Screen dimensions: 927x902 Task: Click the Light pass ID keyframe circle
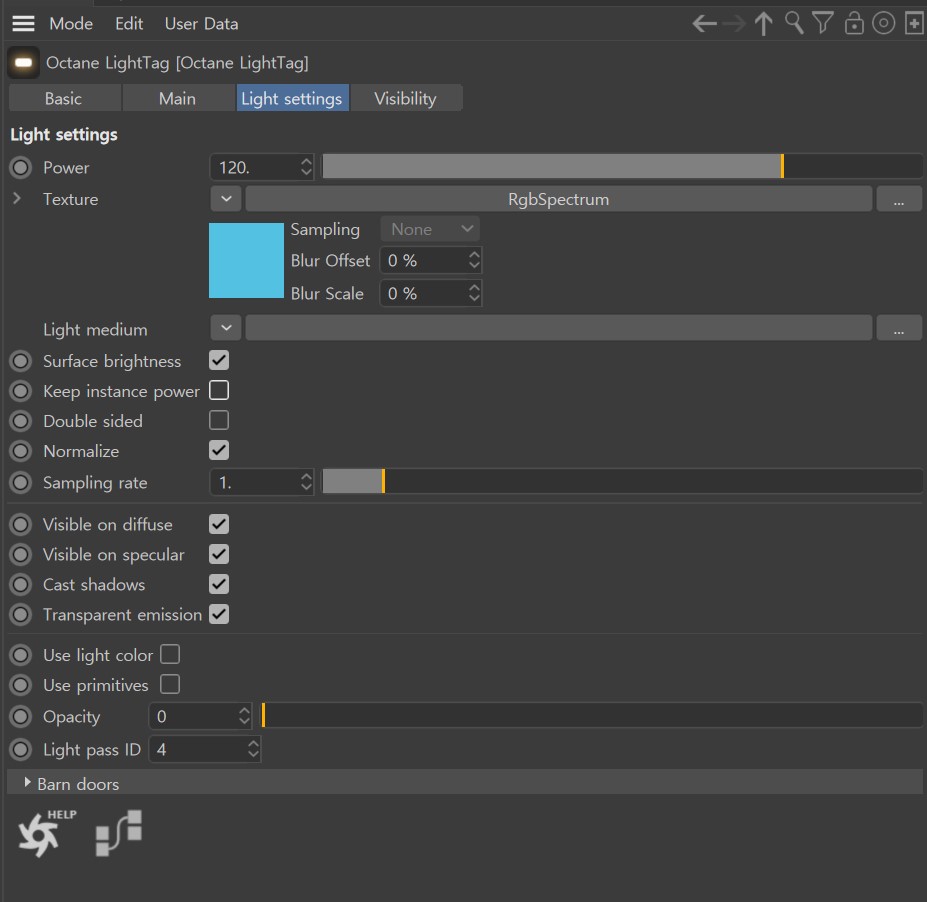(21, 749)
